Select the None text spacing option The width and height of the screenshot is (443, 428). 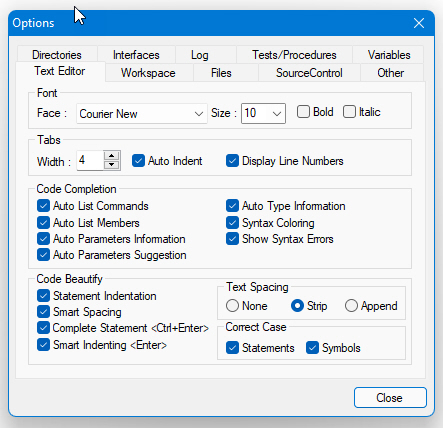[x=232, y=306]
